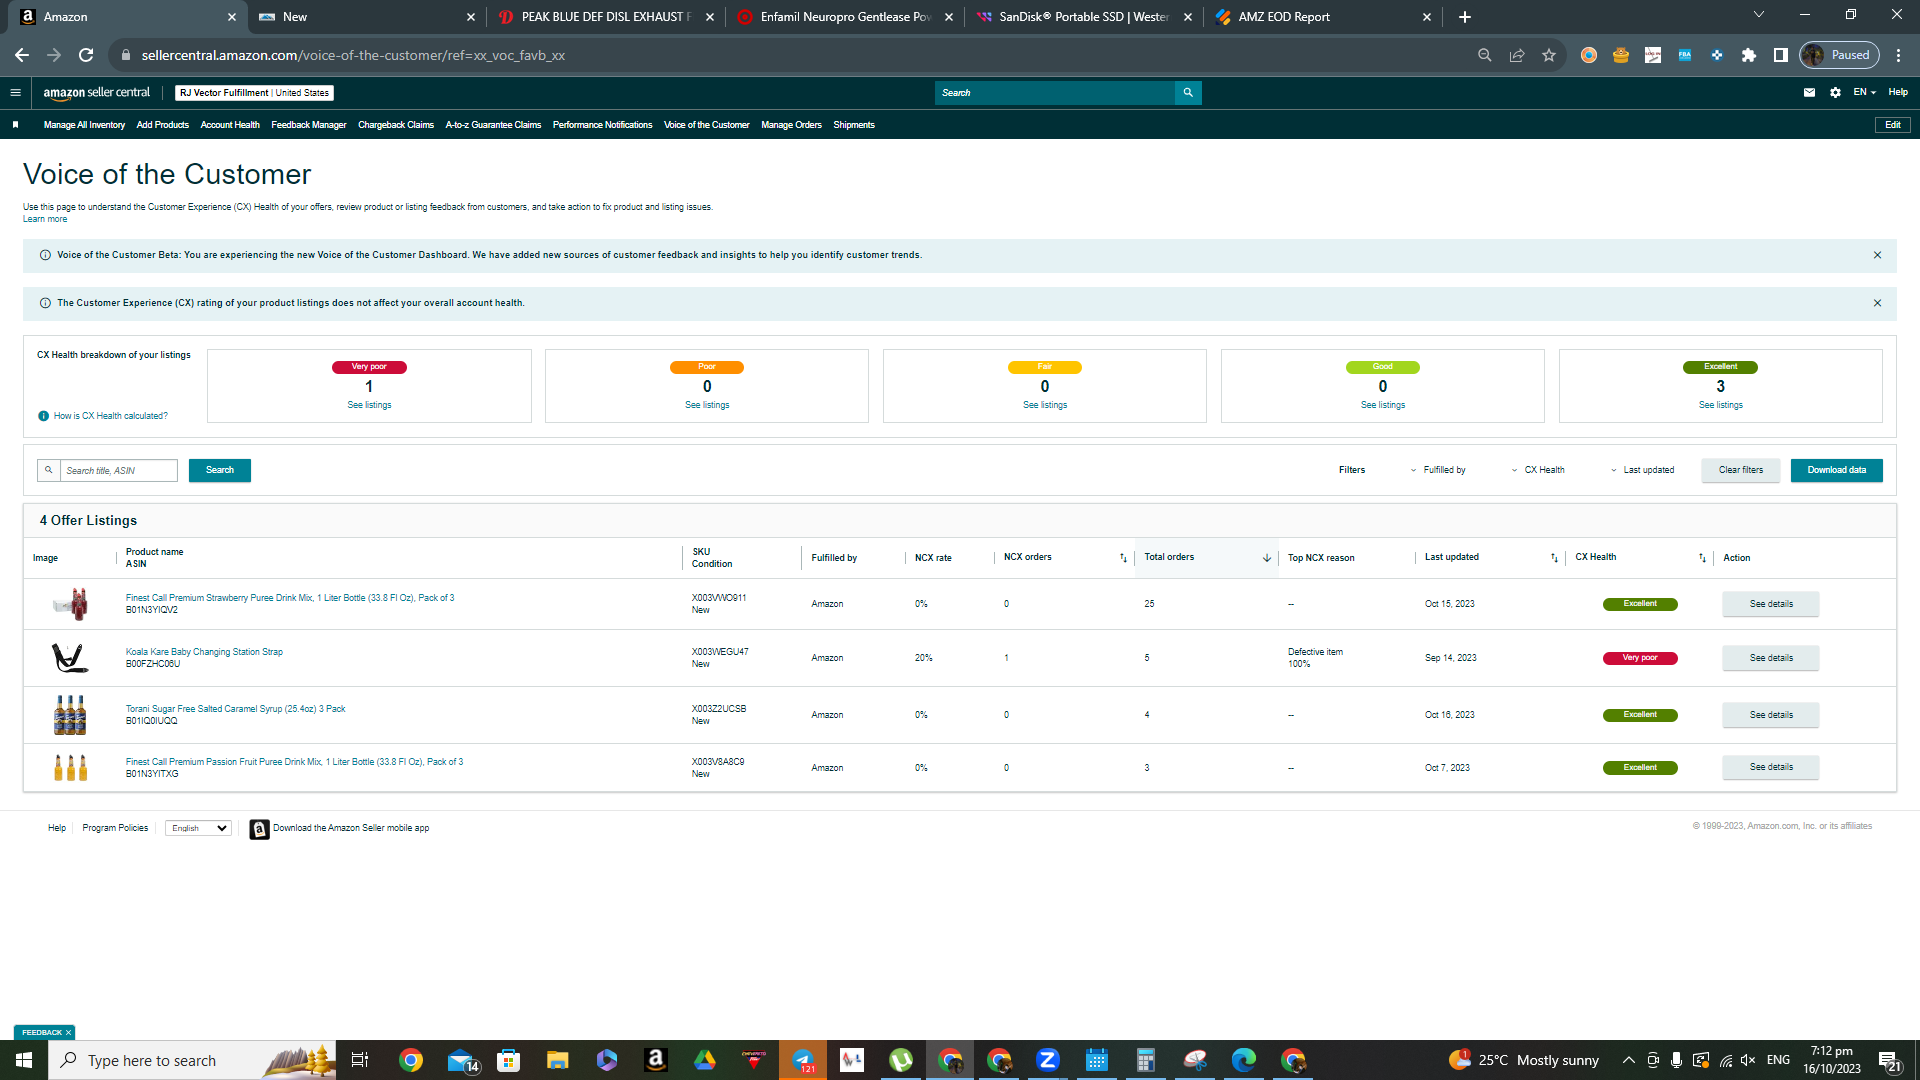Open A-to-z Guarantee Claims menu item
1920x1080 pixels.
coord(493,125)
